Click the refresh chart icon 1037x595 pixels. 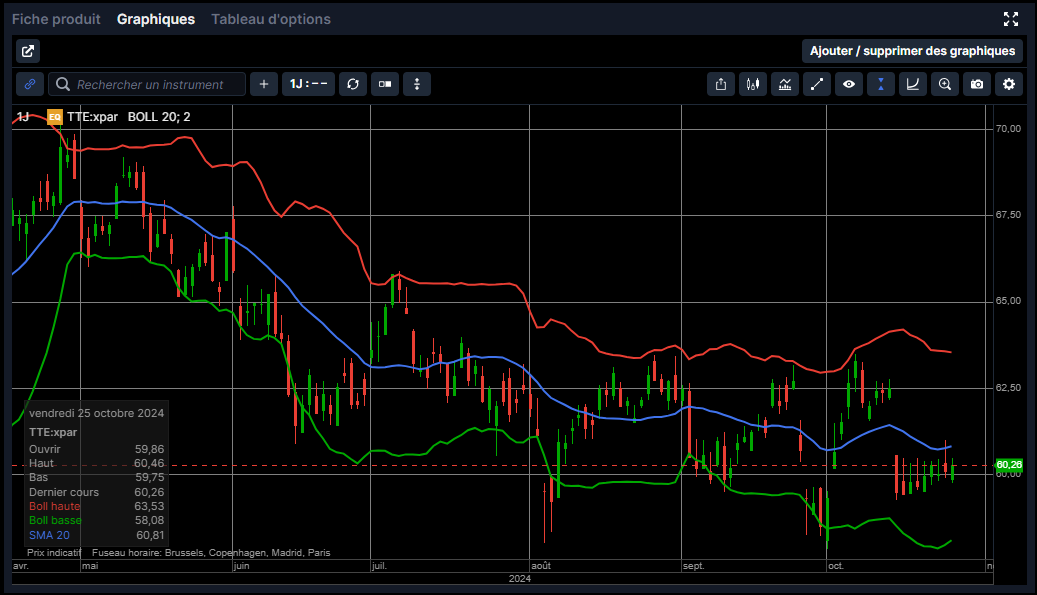(x=353, y=84)
